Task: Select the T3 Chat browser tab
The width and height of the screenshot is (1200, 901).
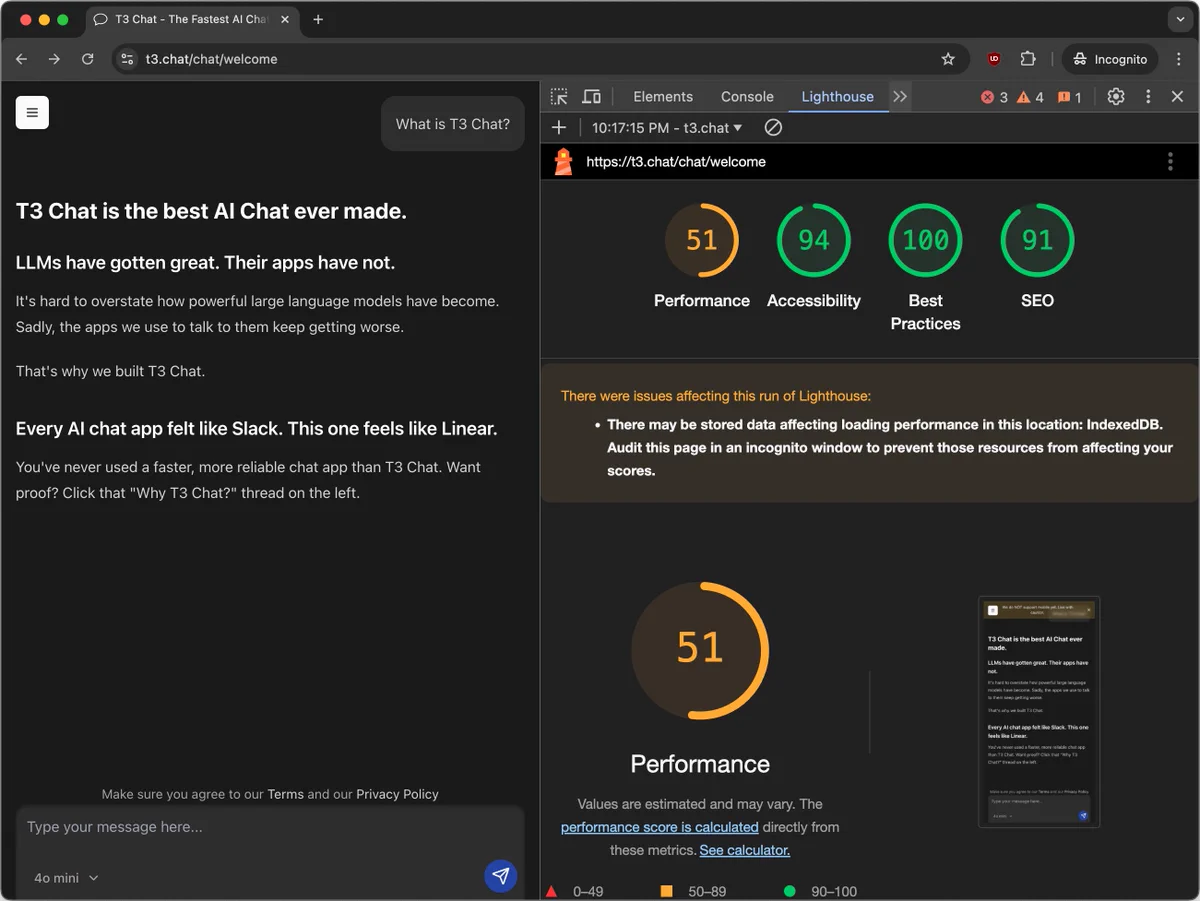Action: point(190,19)
